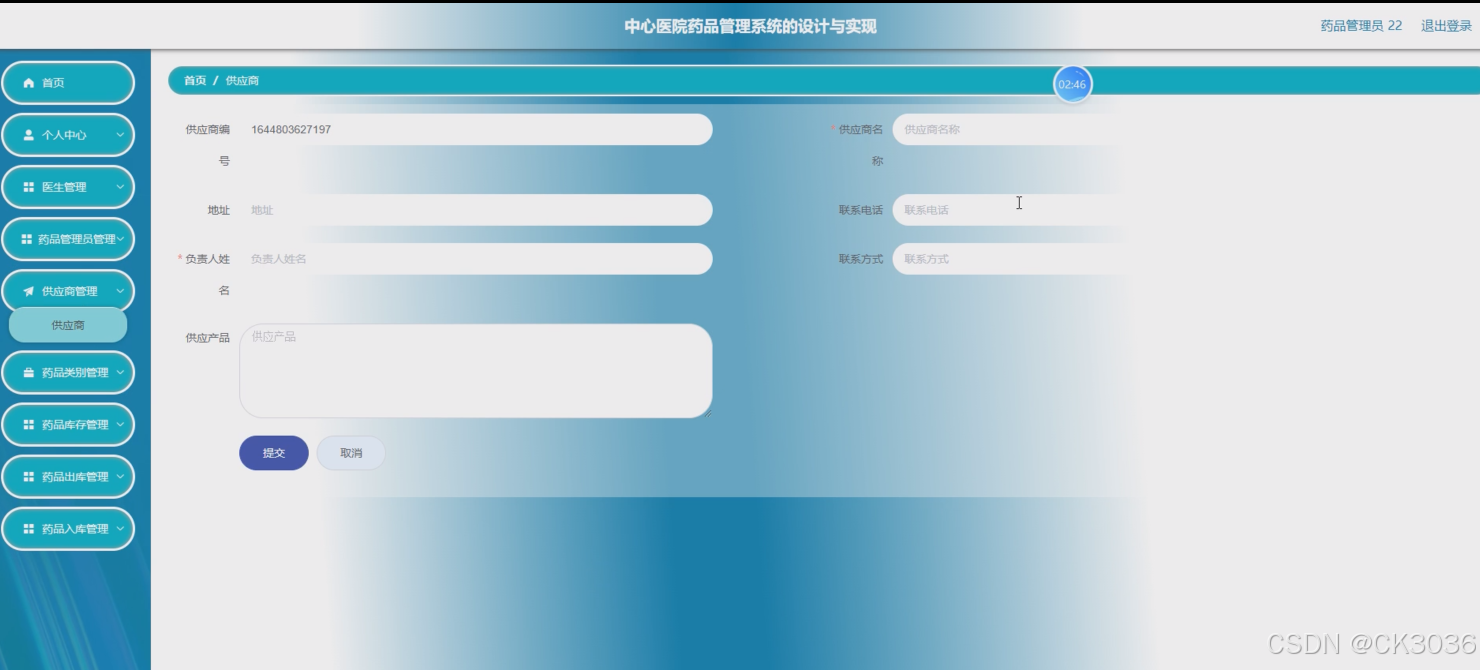Expand the 药品入库管理 chevron

point(120,529)
